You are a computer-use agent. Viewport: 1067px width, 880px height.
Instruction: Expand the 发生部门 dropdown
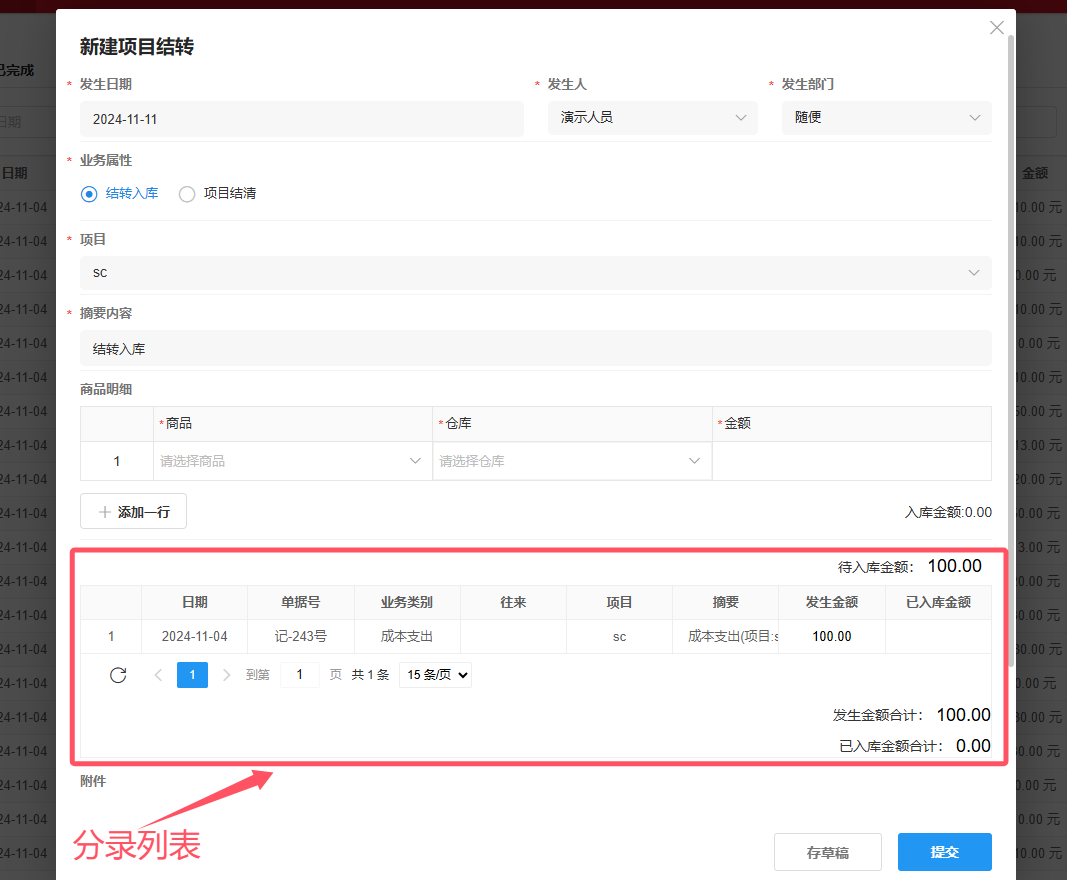click(886, 118)
